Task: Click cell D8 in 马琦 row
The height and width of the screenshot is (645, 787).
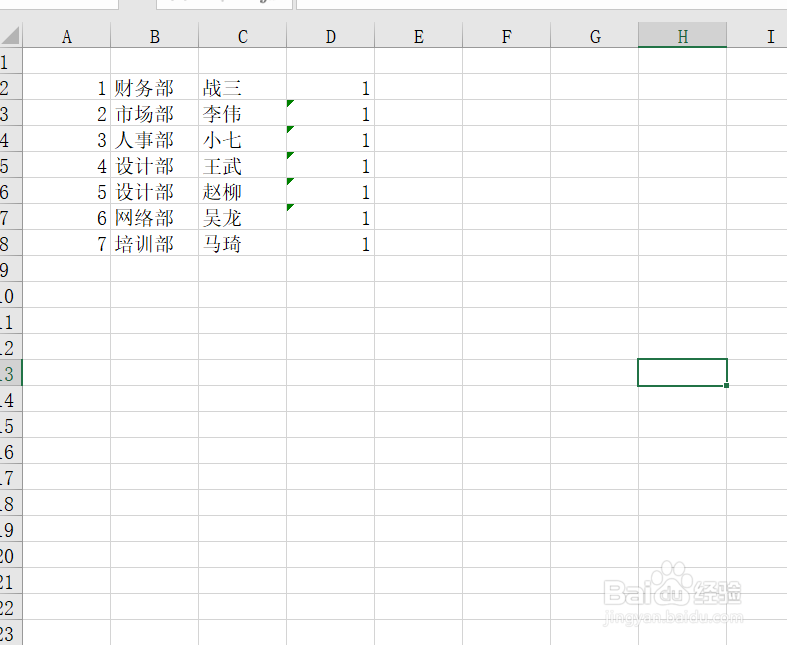Action: pyautogui.click(x=330, y=243)
